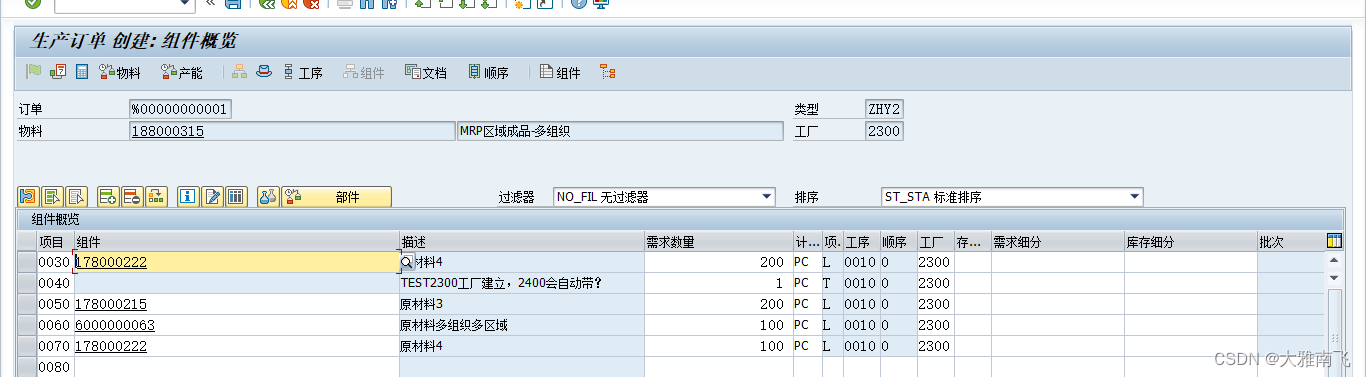The width and height of the screenshot is (1366, 377).
Task: Click the 工厂 2300 header field
Action: pos(884,131)
